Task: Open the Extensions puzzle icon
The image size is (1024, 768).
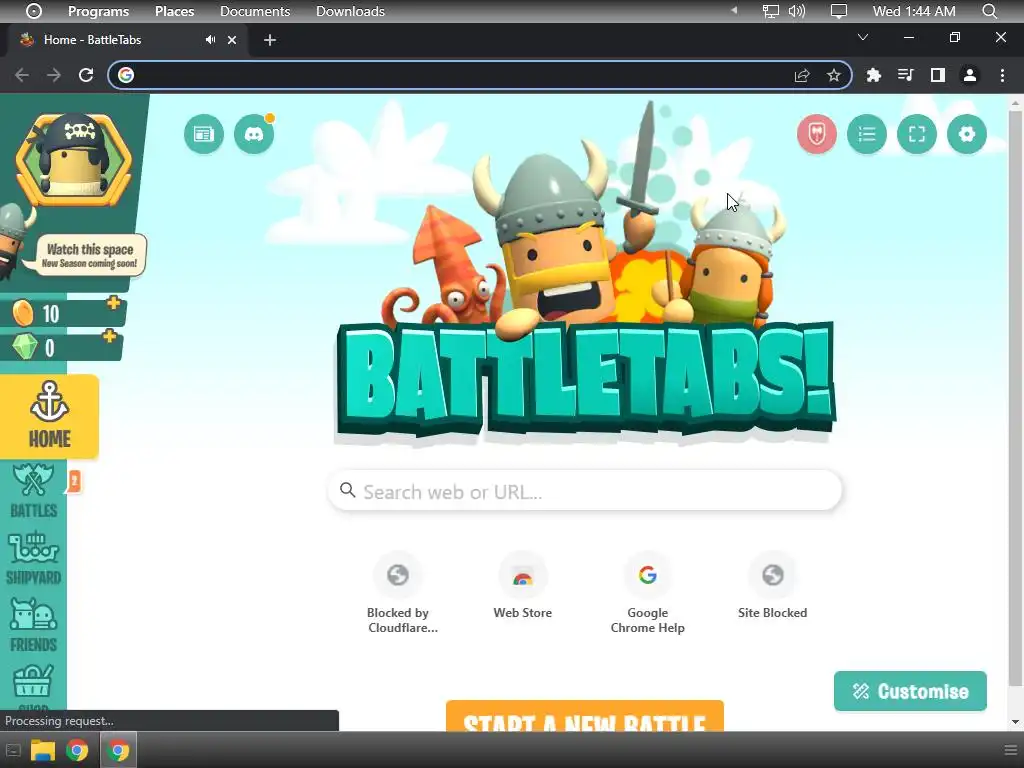Action: click(873, 75)
